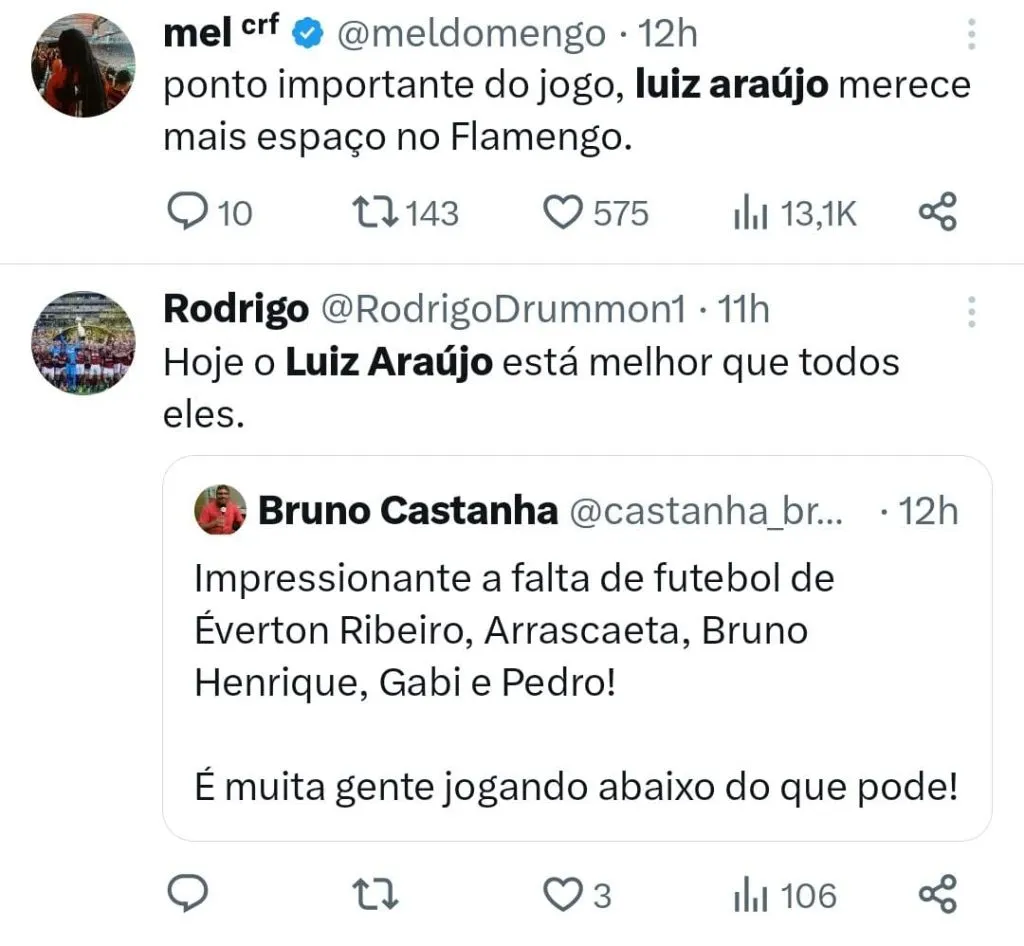Reply to Rodrigo's tweet
Screen dimensions: 1024x946
click(x=184, y=893)
